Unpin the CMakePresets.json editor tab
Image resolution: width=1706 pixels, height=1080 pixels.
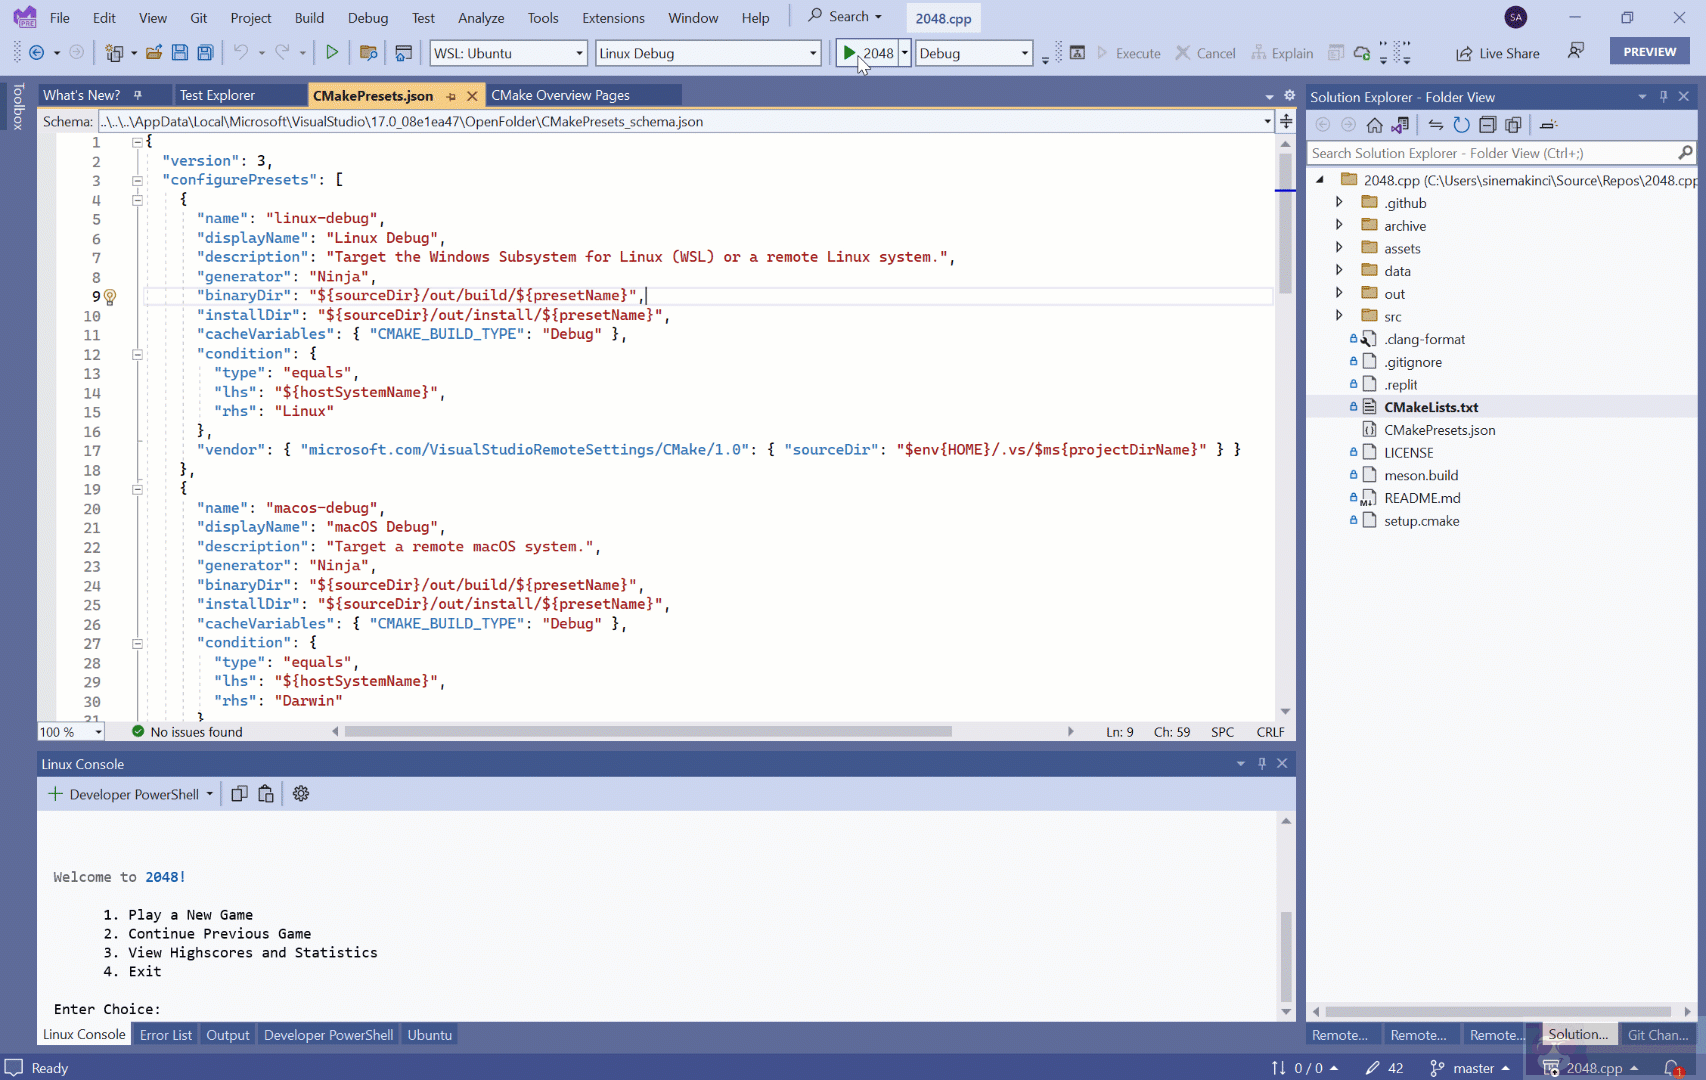450,95
